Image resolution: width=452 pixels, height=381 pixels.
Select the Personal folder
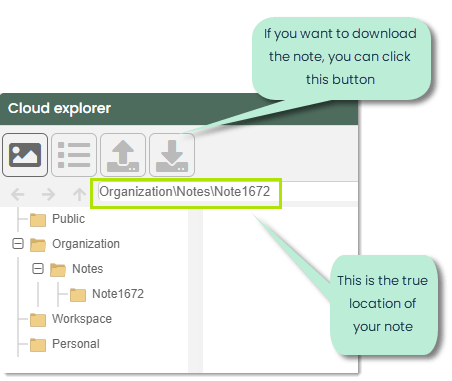click(x=76, y=344)
